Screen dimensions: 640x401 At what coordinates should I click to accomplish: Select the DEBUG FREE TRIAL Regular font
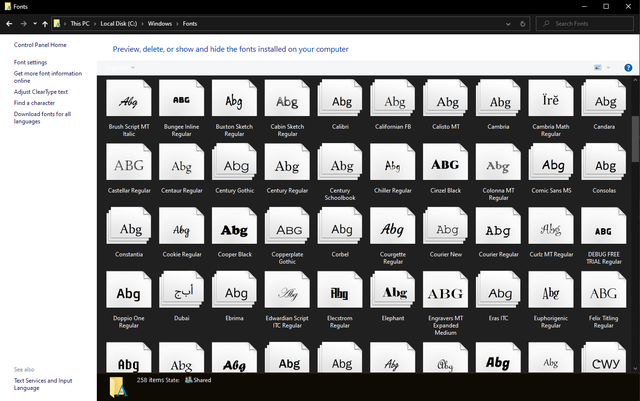(604, 226)
